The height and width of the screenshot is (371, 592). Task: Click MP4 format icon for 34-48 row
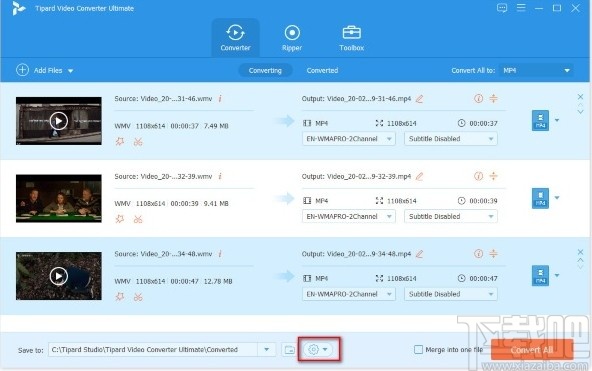pyautogui.click(x=540, y=276)
